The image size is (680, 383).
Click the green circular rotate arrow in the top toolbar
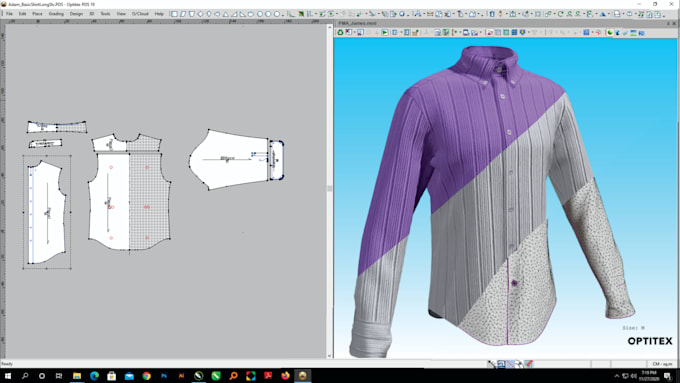pos(560,14)
